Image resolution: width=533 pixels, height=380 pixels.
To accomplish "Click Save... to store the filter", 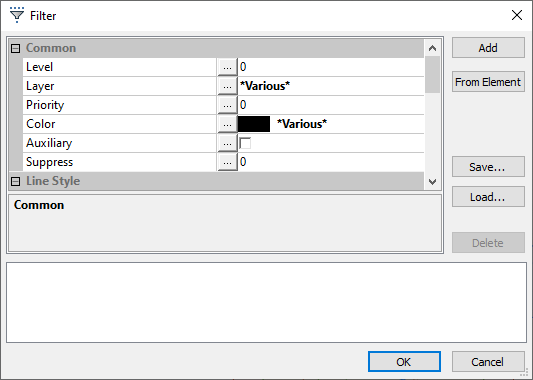I will click(x=488, y=167).
